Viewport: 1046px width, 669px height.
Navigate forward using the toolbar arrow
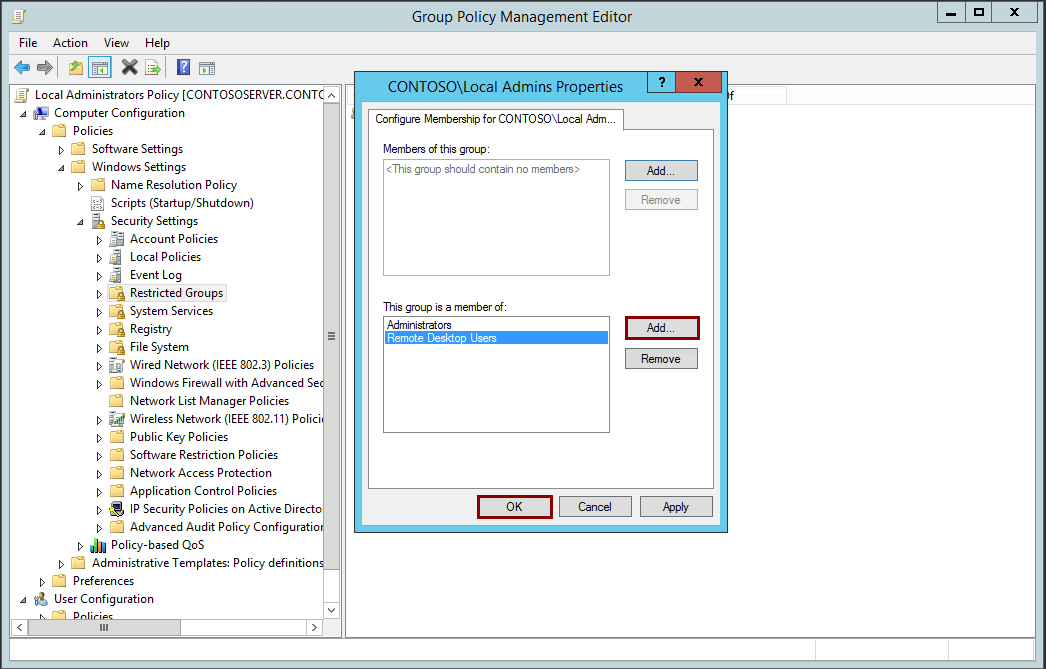click(46, 67)
